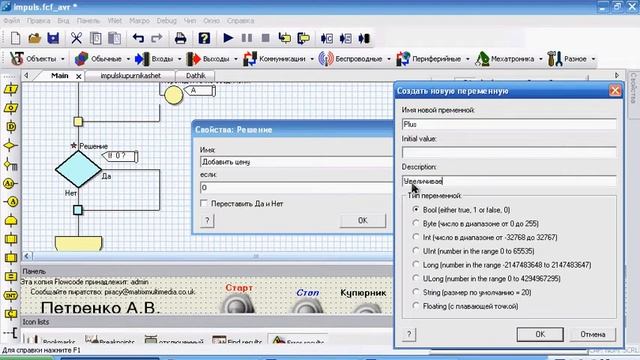The height and width of the screenshot is (360, 640).
Task: Stop the simulation
Action: pos(265,38)
